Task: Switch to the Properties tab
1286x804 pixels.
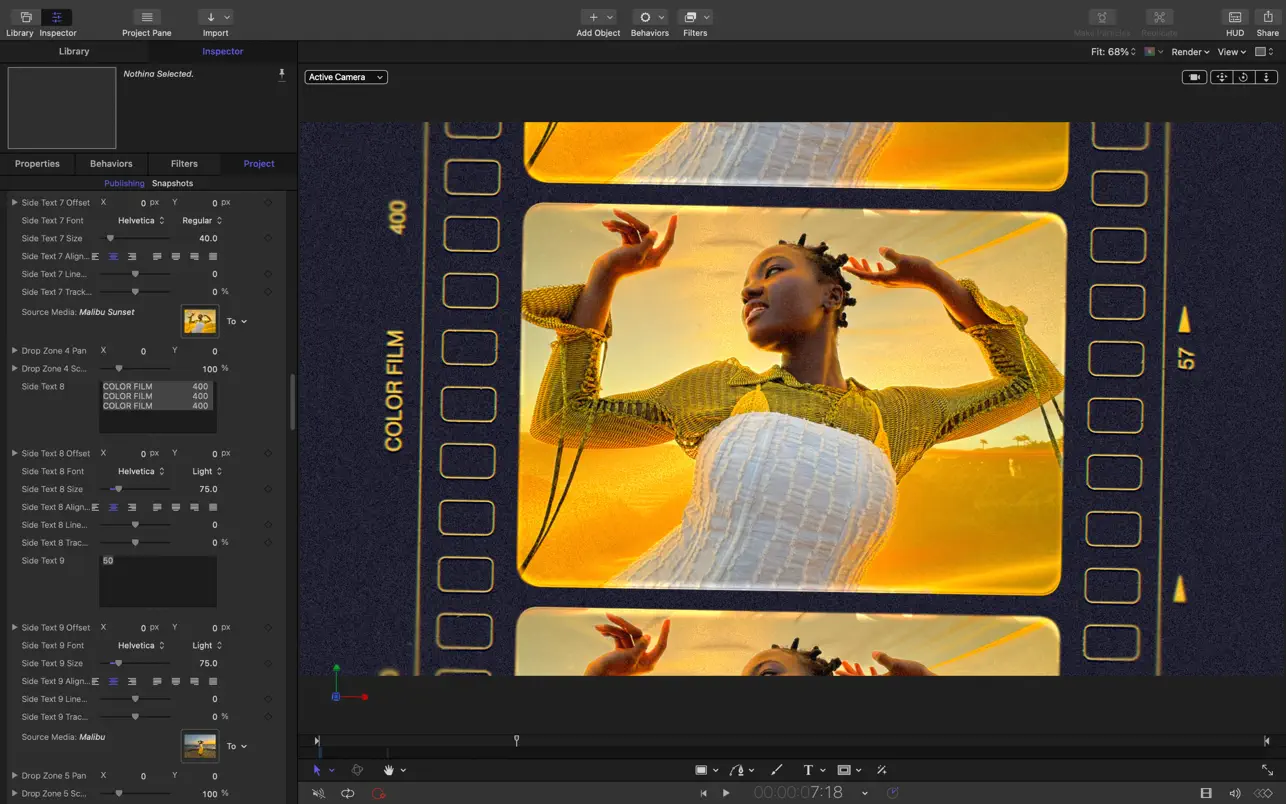Action: [37, 163]
